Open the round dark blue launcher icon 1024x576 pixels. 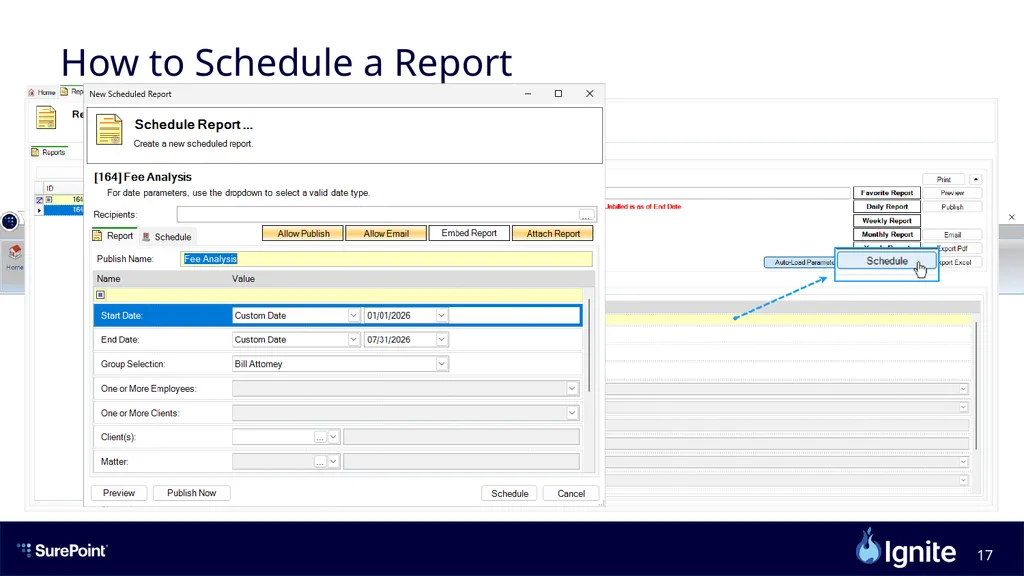10,221
